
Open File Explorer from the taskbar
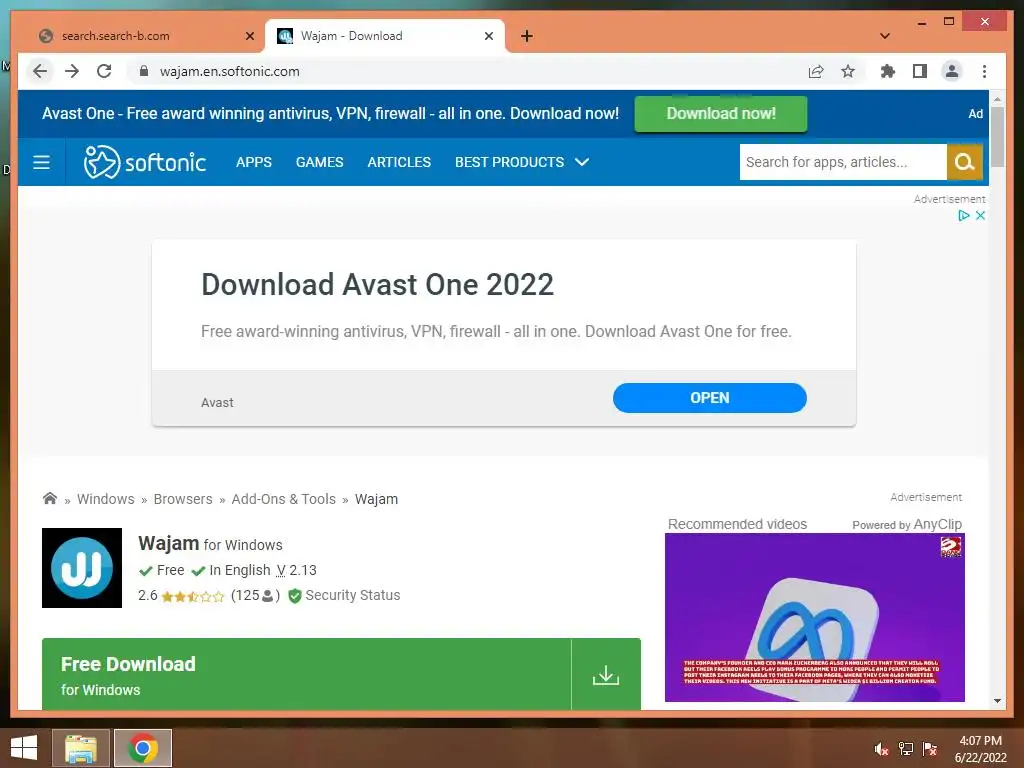click(80, 748)
